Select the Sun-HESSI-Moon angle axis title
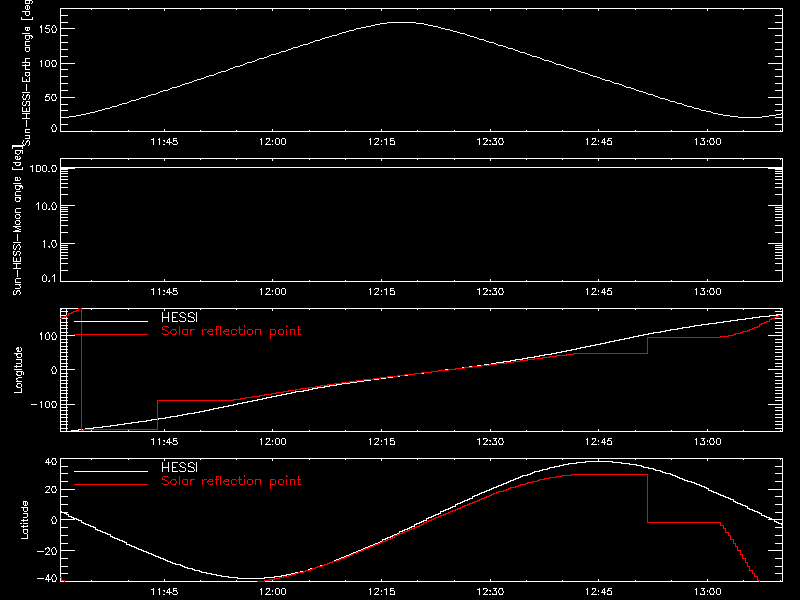Image resolution: width=800 pixels, height=600 pixels. point(17,220)
